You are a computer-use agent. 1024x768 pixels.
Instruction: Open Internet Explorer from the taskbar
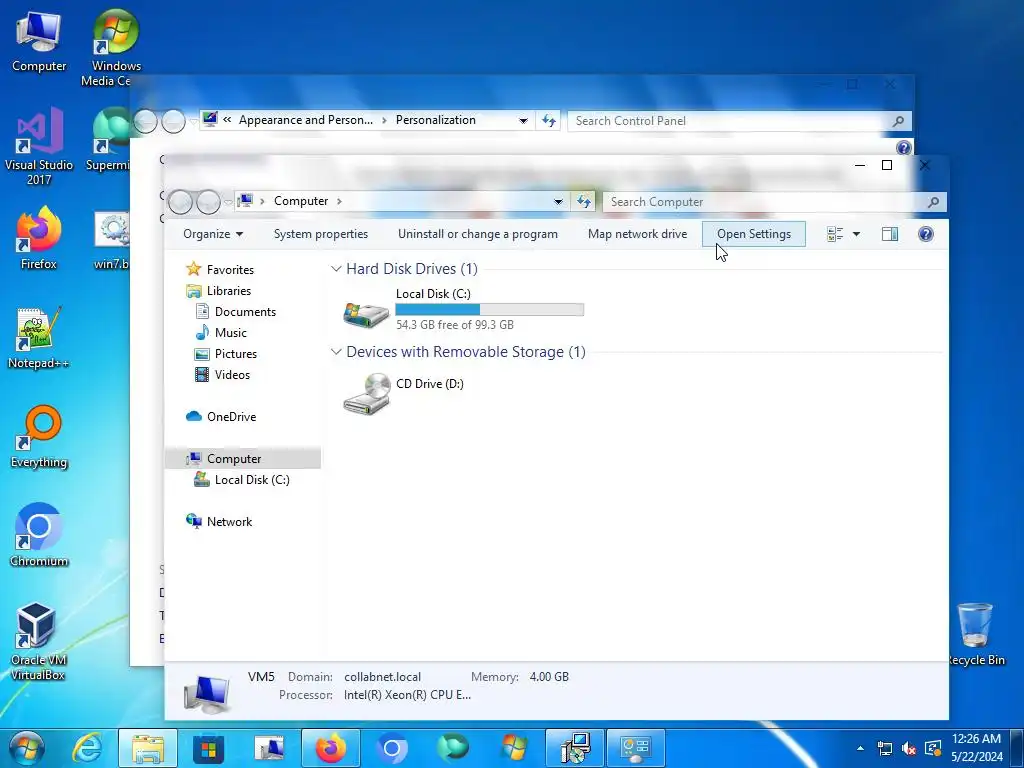[87, 748]
